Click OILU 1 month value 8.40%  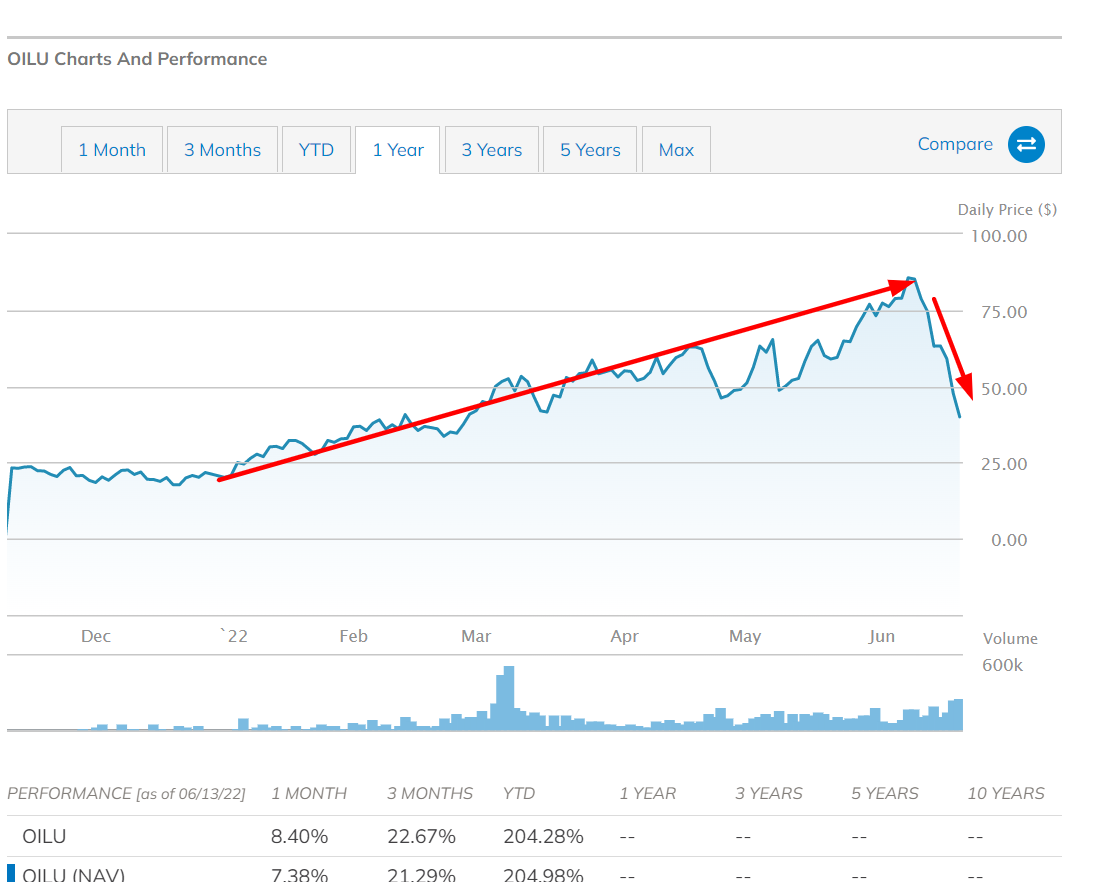(300, 836)
